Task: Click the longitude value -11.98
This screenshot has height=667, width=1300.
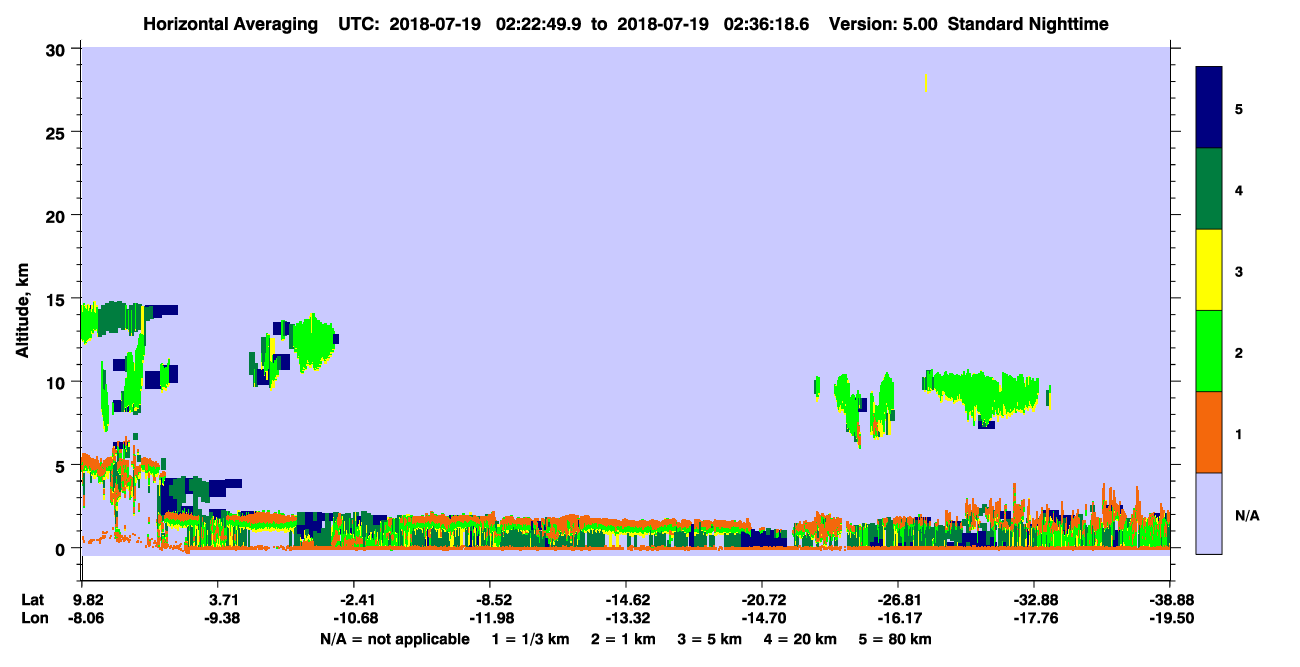Action: (x=489, y=618)
